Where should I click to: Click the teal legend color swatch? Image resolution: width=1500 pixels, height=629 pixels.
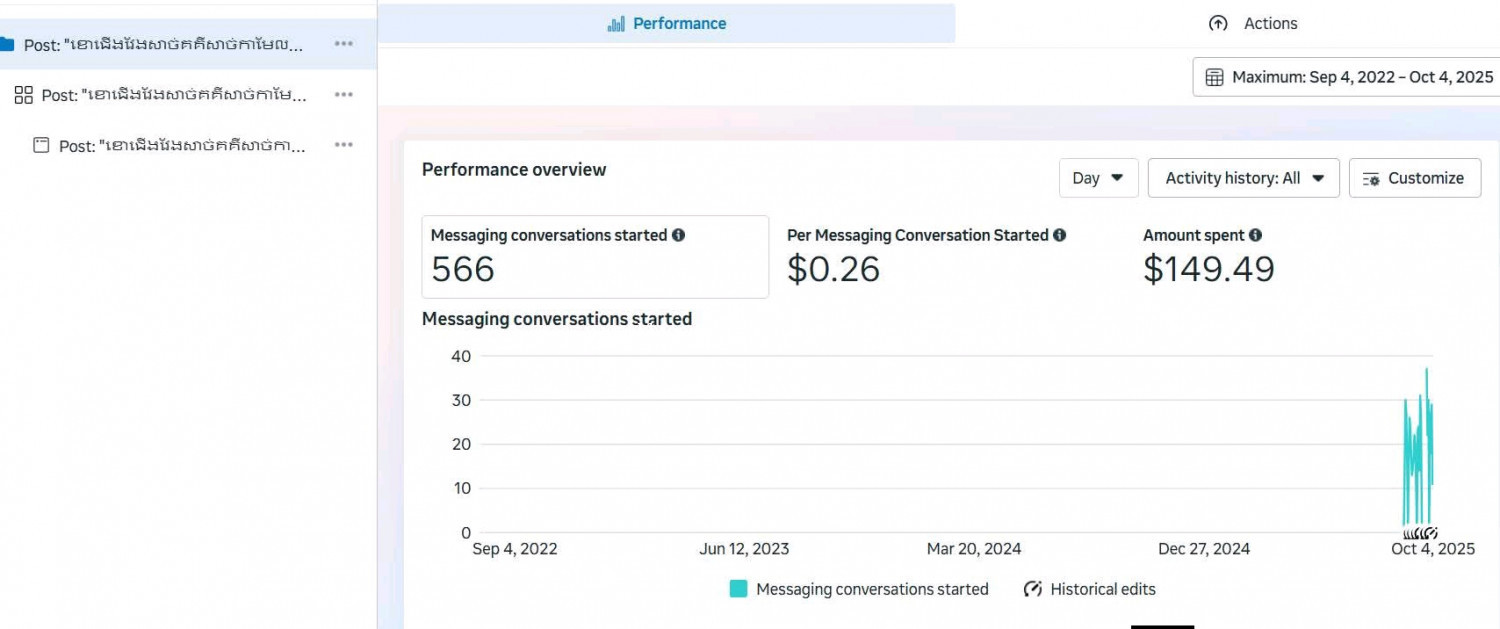pyautogui.click(x=739, y=589)
